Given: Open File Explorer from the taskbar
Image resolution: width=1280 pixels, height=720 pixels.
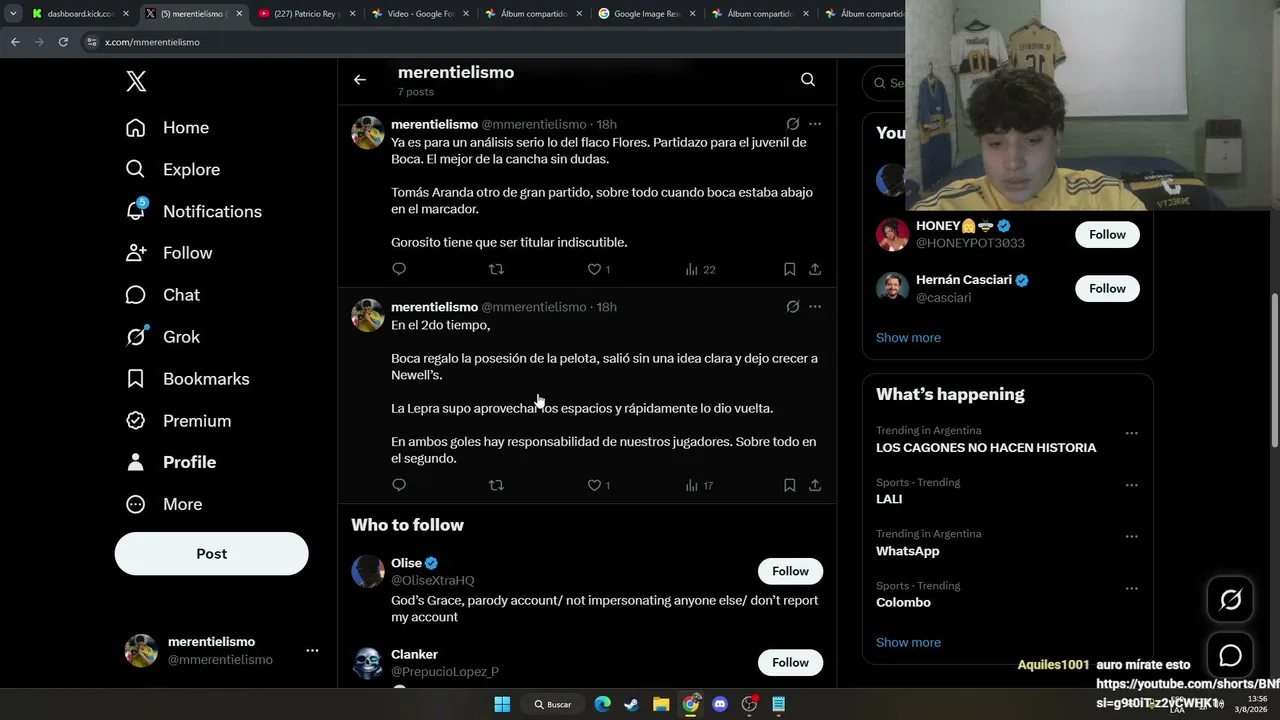Looking at the screenshot, I should coord(661,704).
